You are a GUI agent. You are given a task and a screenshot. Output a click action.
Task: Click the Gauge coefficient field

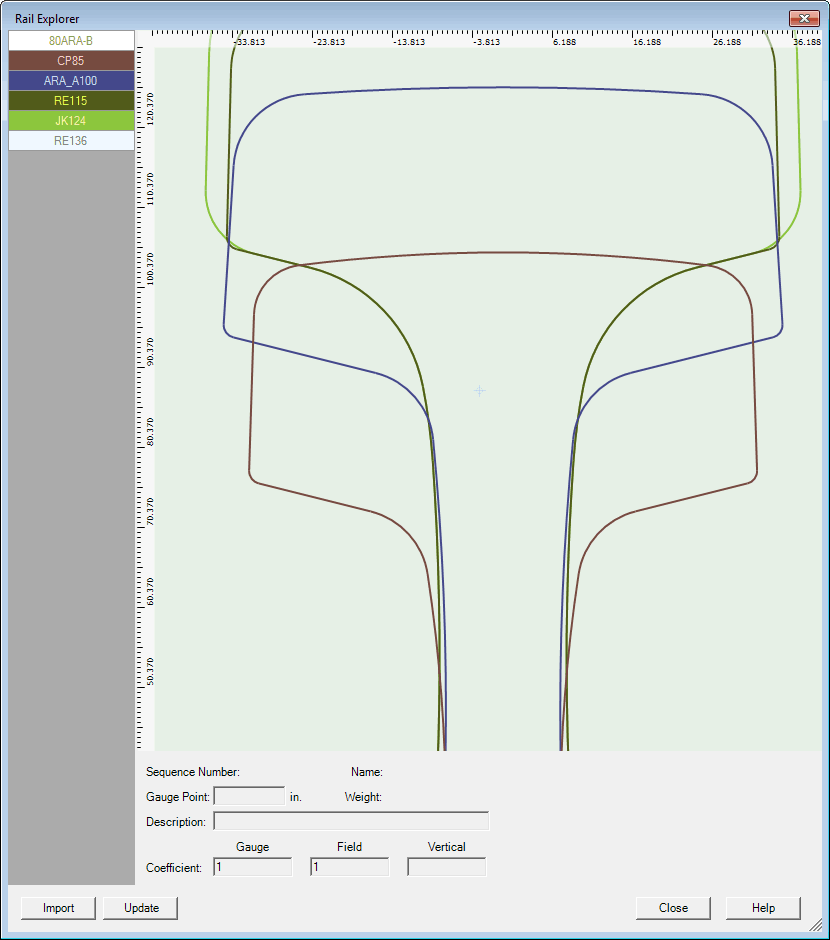(x=252, y=867)
